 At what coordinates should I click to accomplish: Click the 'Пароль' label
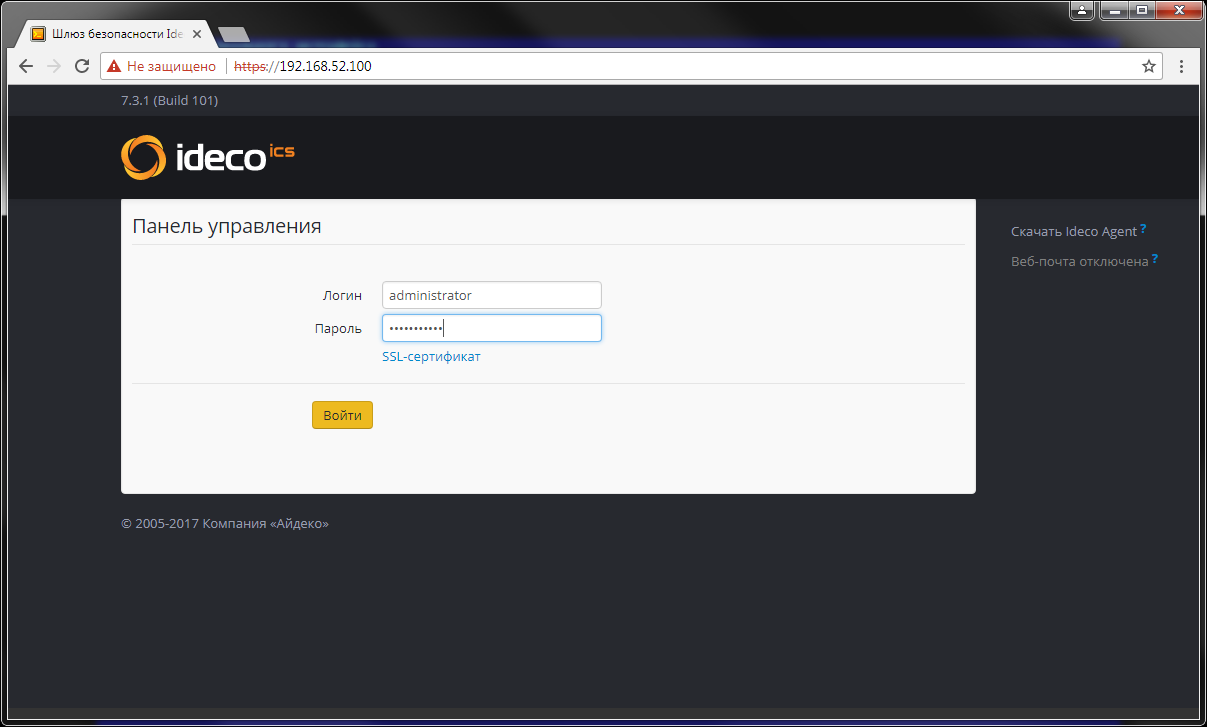338,329
